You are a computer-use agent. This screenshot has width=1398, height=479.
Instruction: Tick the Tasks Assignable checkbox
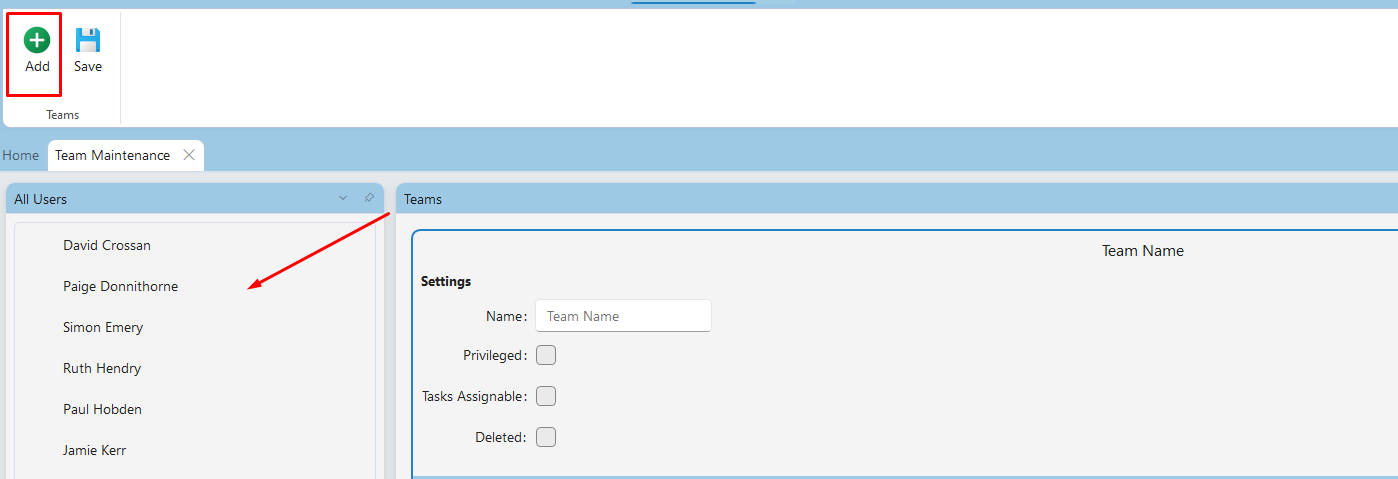[546, 396]
